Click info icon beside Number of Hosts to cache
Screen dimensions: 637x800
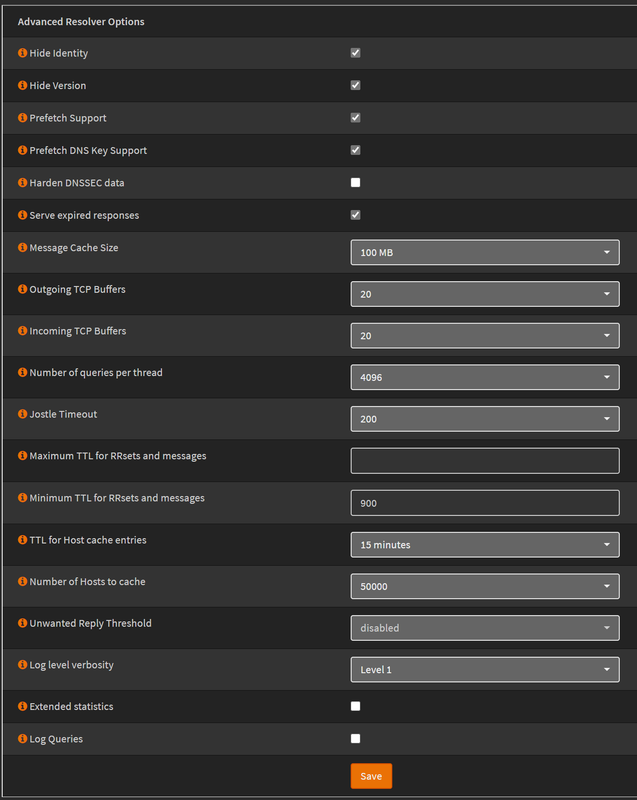pyautogui.click(x=22, y=581)
